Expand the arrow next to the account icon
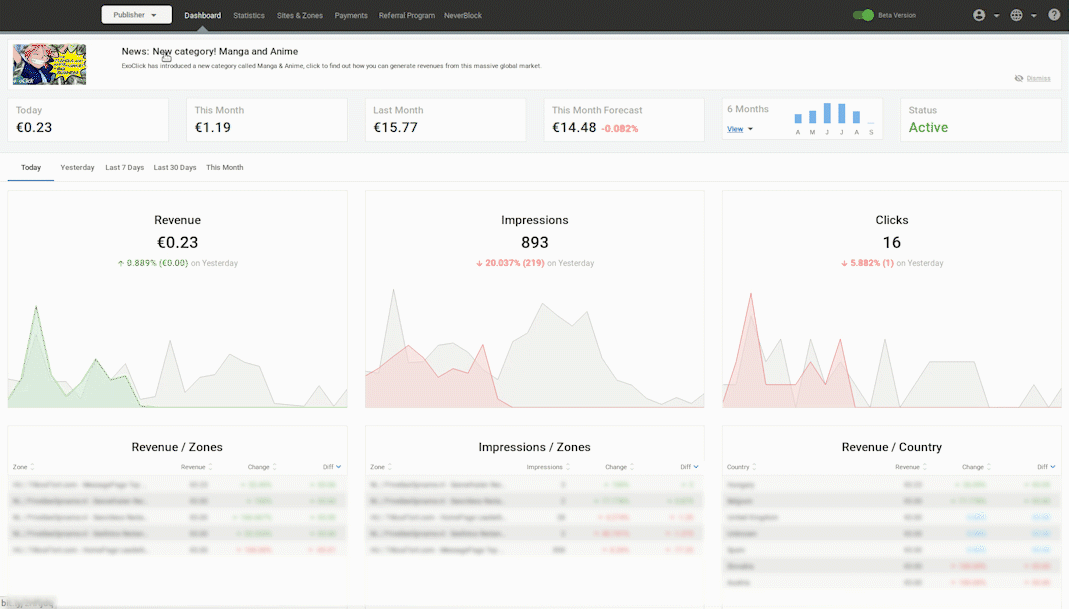 (997, 16)
